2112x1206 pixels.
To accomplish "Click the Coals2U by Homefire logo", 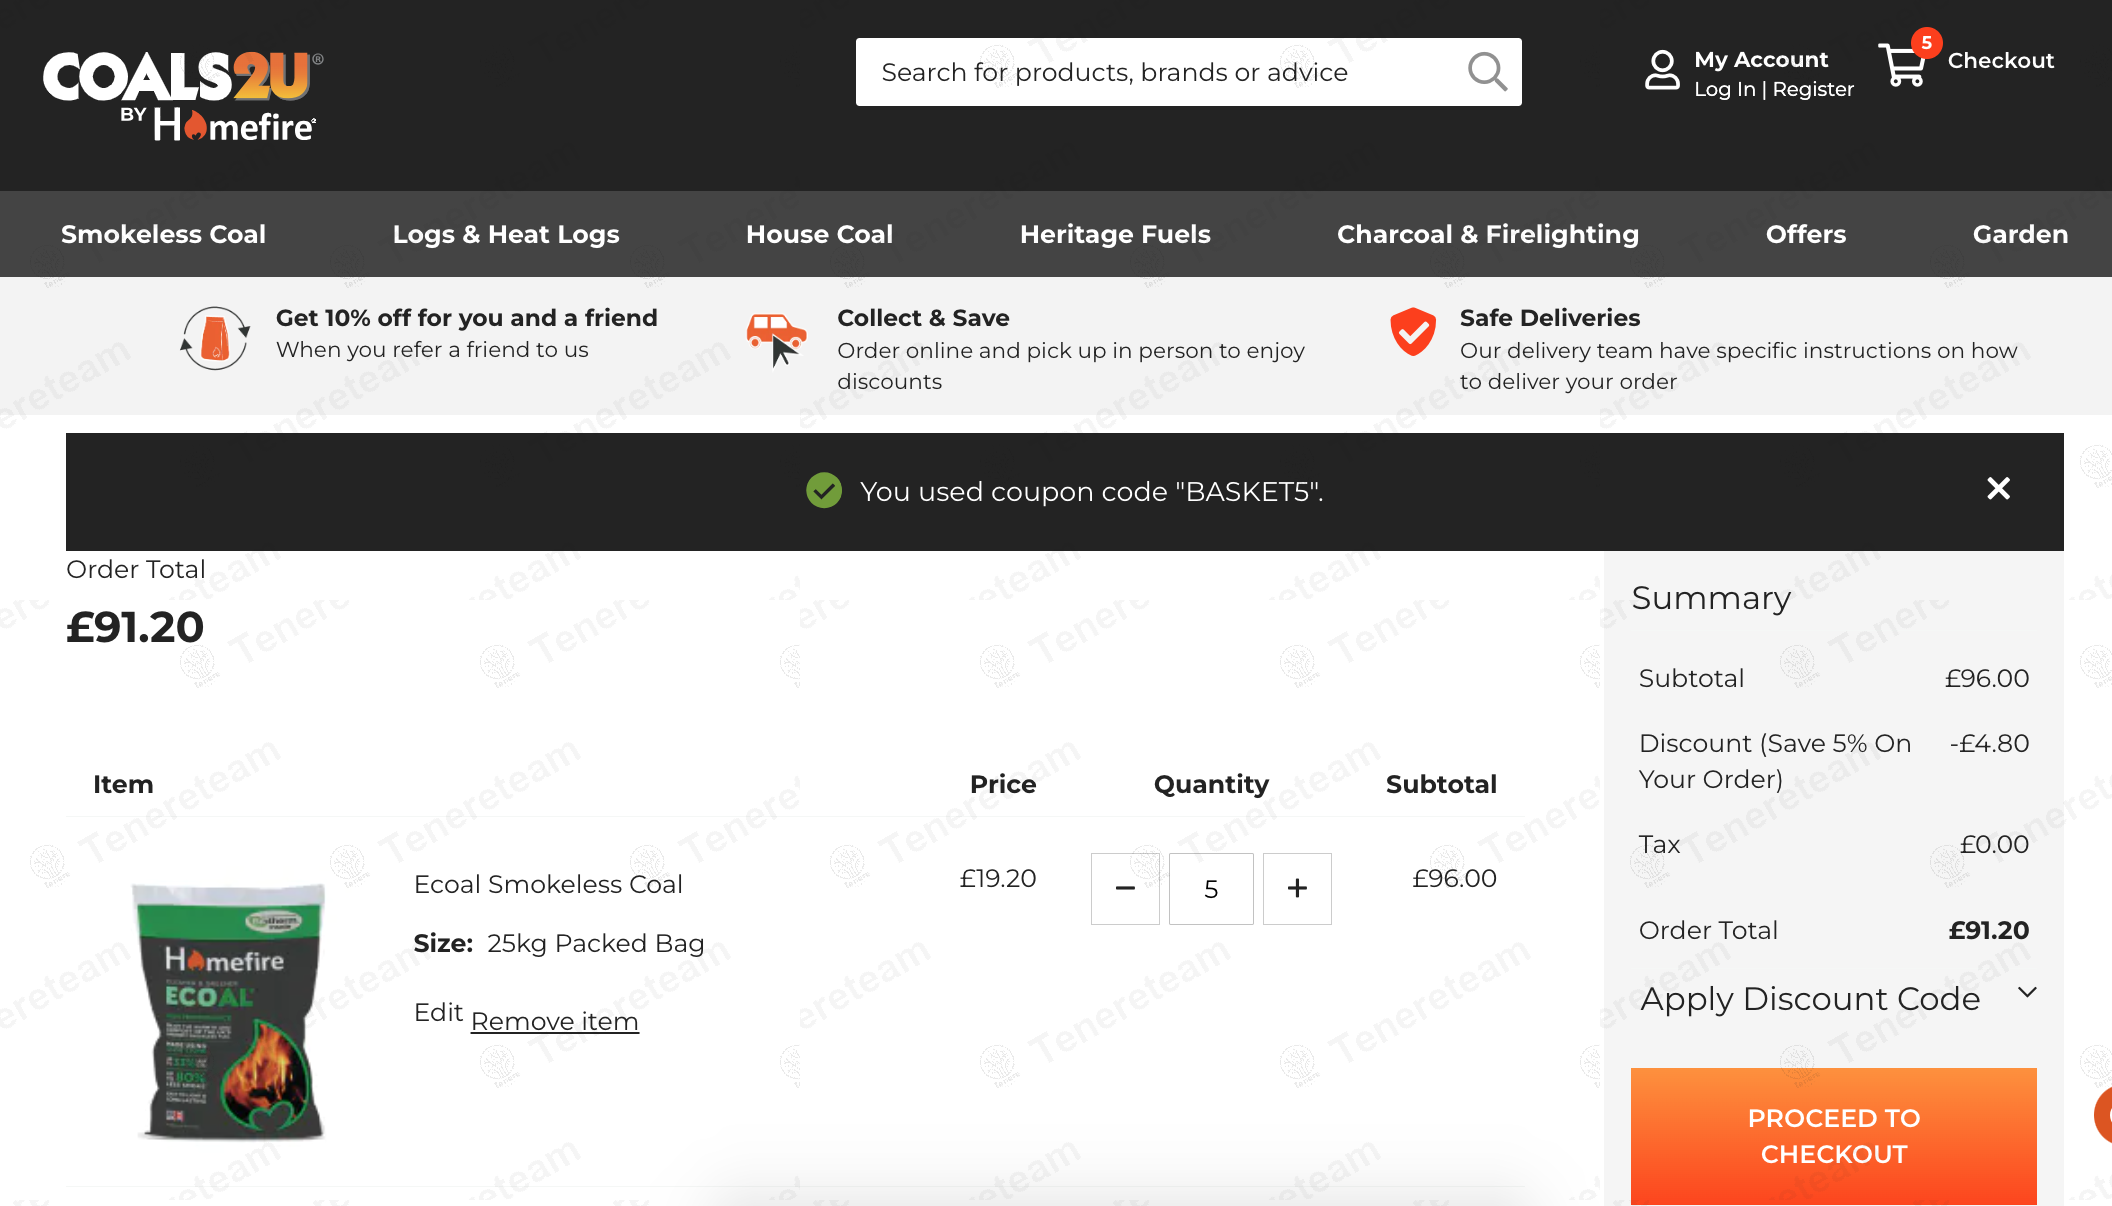I will [x=183, y=95].
